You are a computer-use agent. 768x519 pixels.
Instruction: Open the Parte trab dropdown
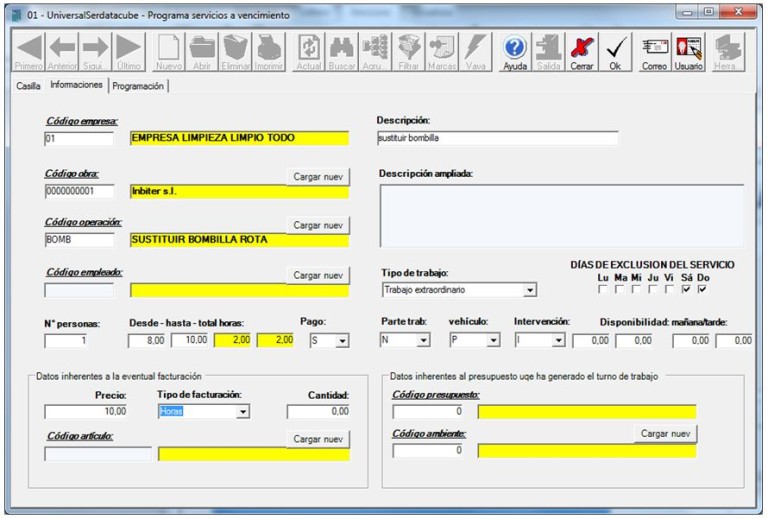[x=424, y=340]
